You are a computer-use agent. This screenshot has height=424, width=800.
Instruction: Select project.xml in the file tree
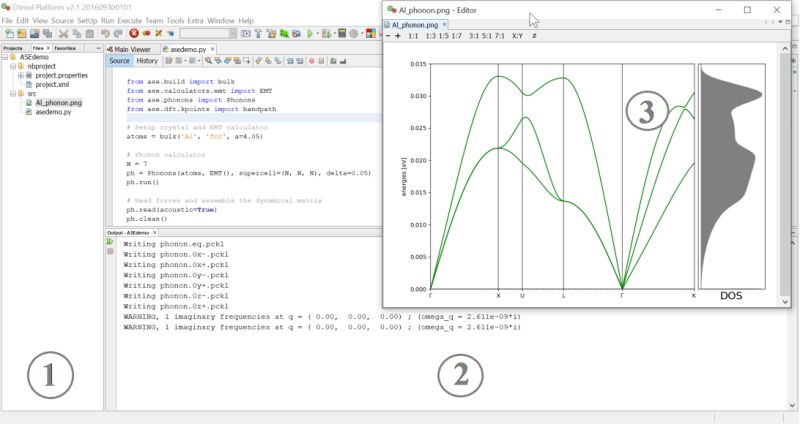tap(52, 85)
